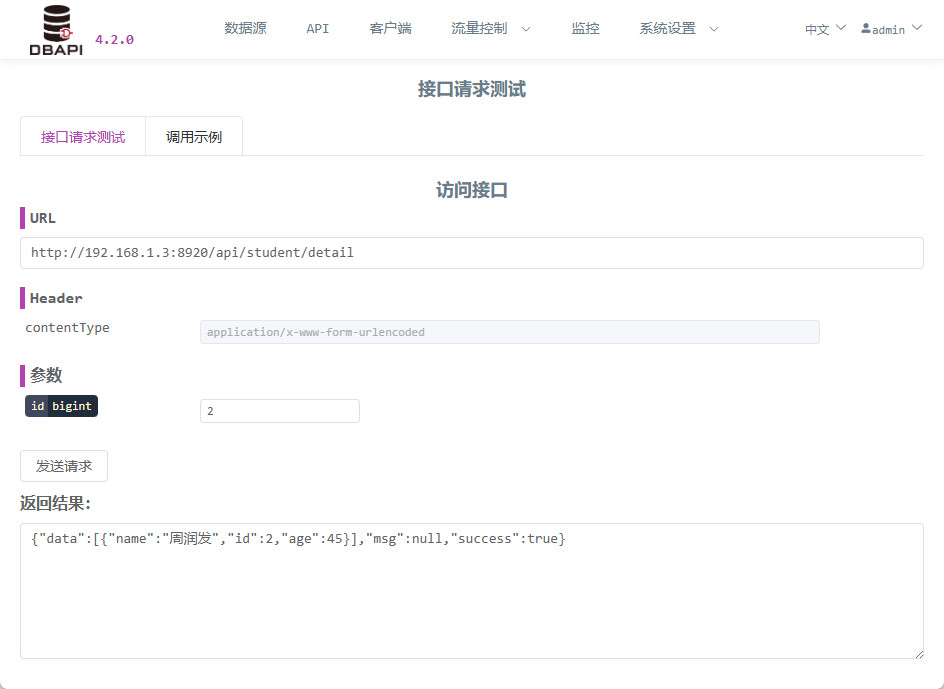Click the id bigint parameter tag
944x689 pixels.
[61, 406]
